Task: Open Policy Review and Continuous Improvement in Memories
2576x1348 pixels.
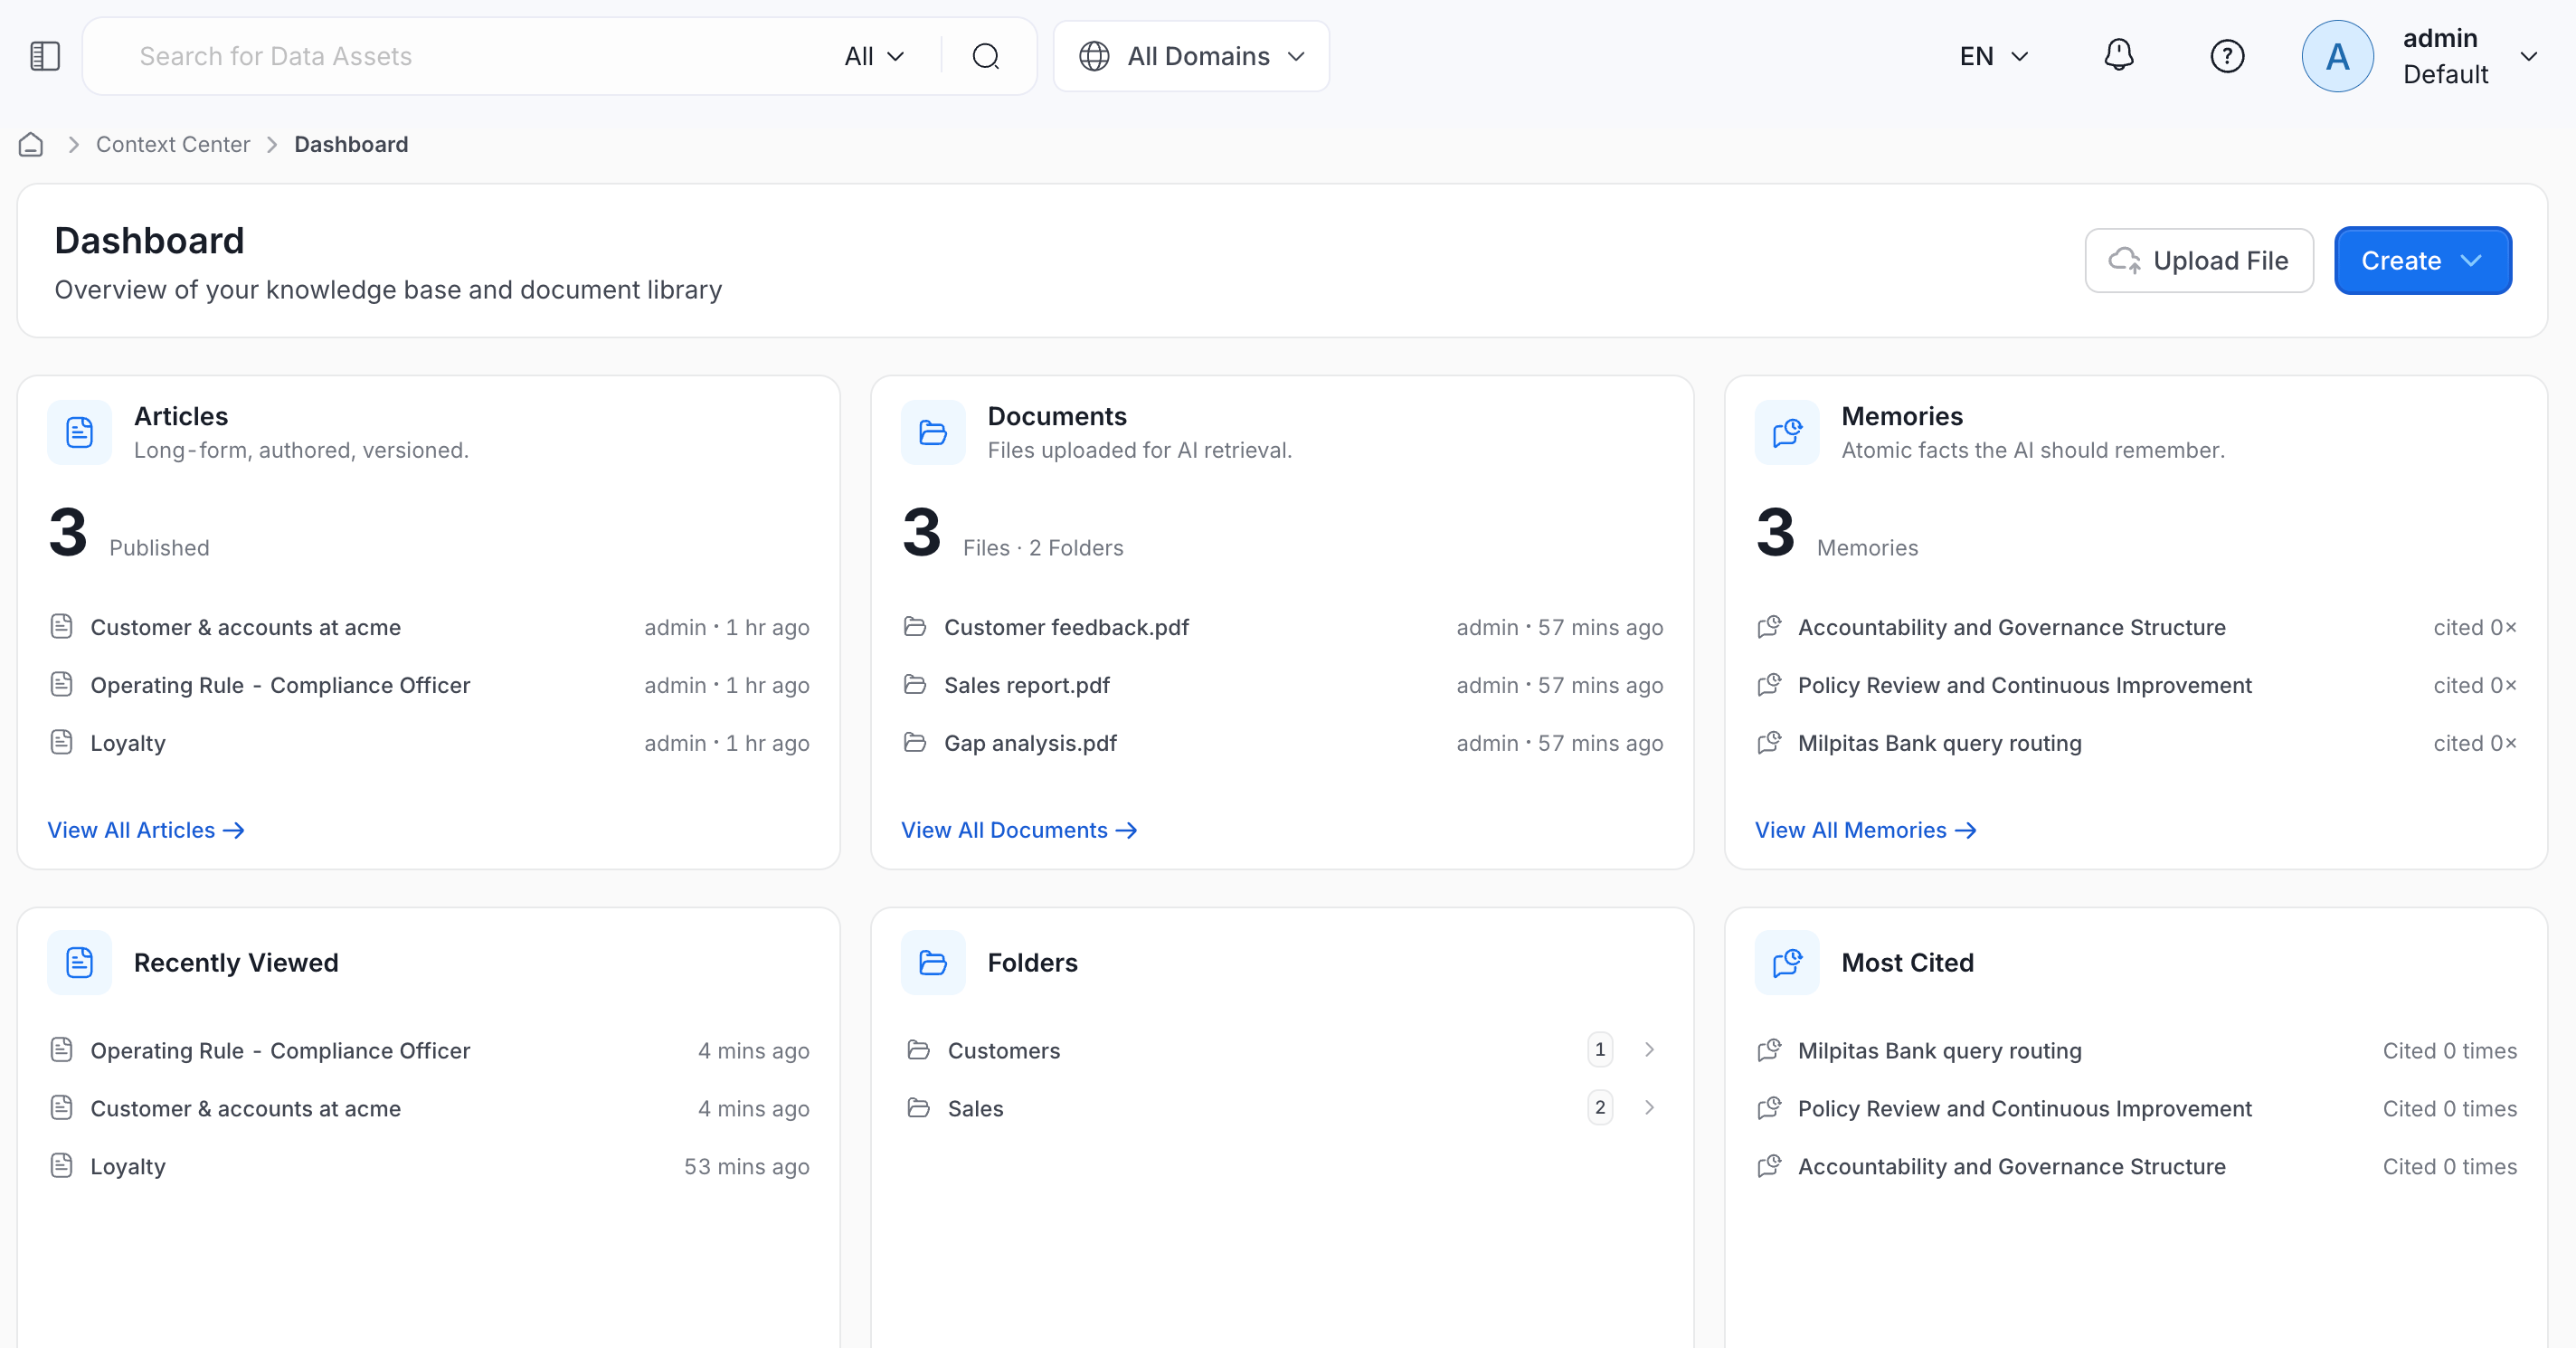Action: (2025, 685)
